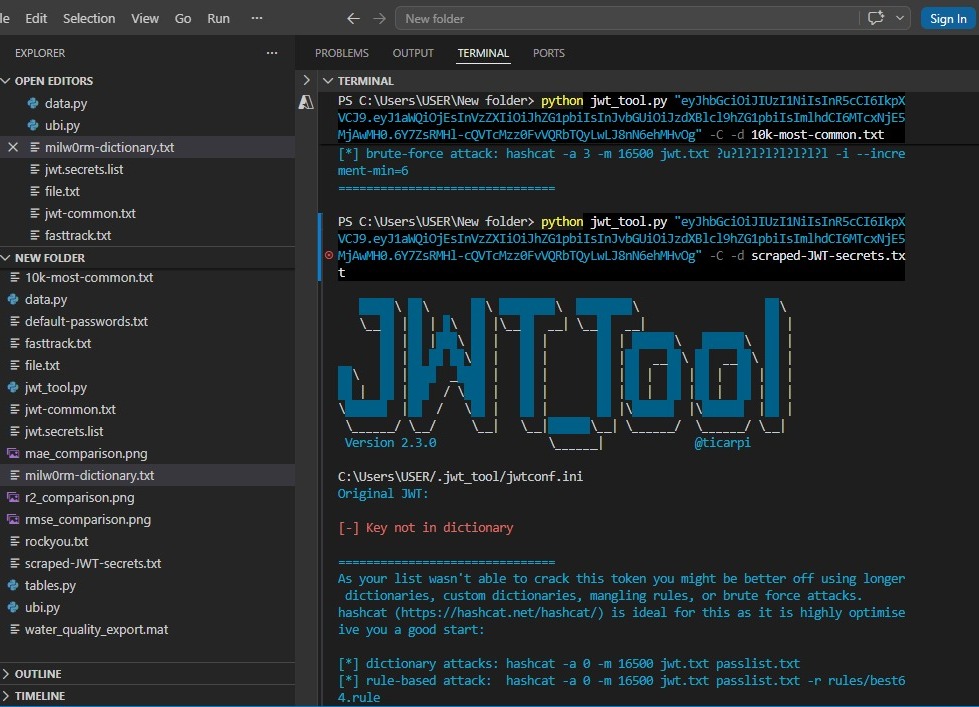Open the chat icon in title bar
The height and width of the screenshot is (707, 979).
click(x=875, y=18)
